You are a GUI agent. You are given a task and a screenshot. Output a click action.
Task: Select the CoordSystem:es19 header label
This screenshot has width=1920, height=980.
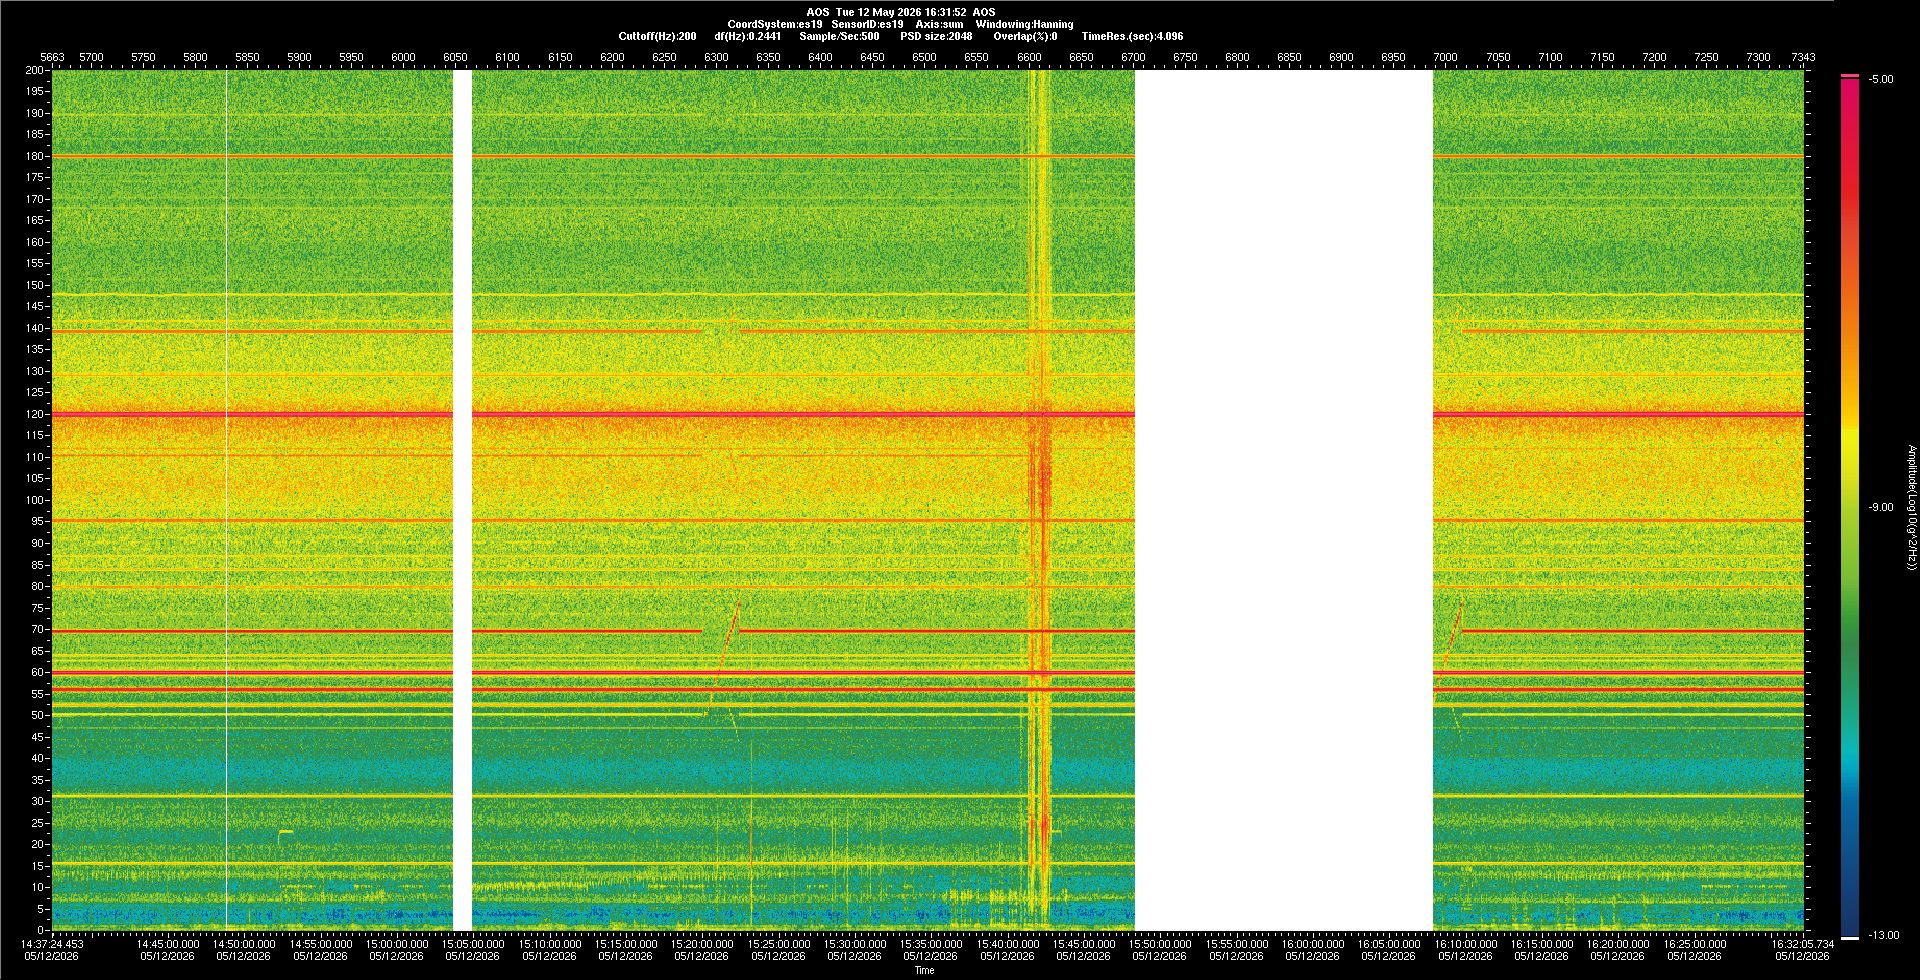[775, 24]
